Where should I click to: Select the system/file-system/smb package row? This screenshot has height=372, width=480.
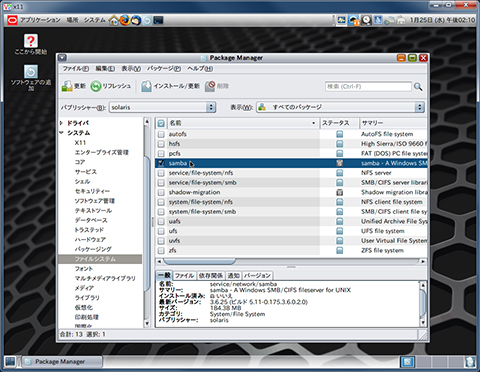point(291,212)
